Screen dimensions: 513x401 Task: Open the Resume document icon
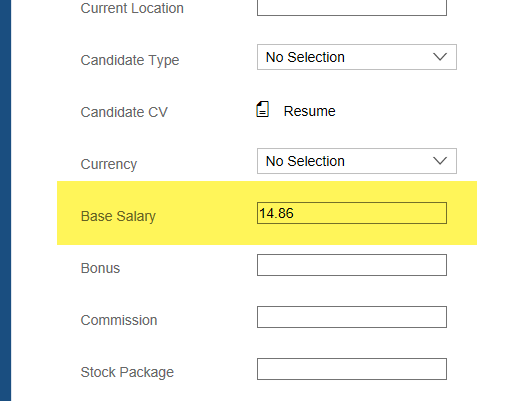262,109
